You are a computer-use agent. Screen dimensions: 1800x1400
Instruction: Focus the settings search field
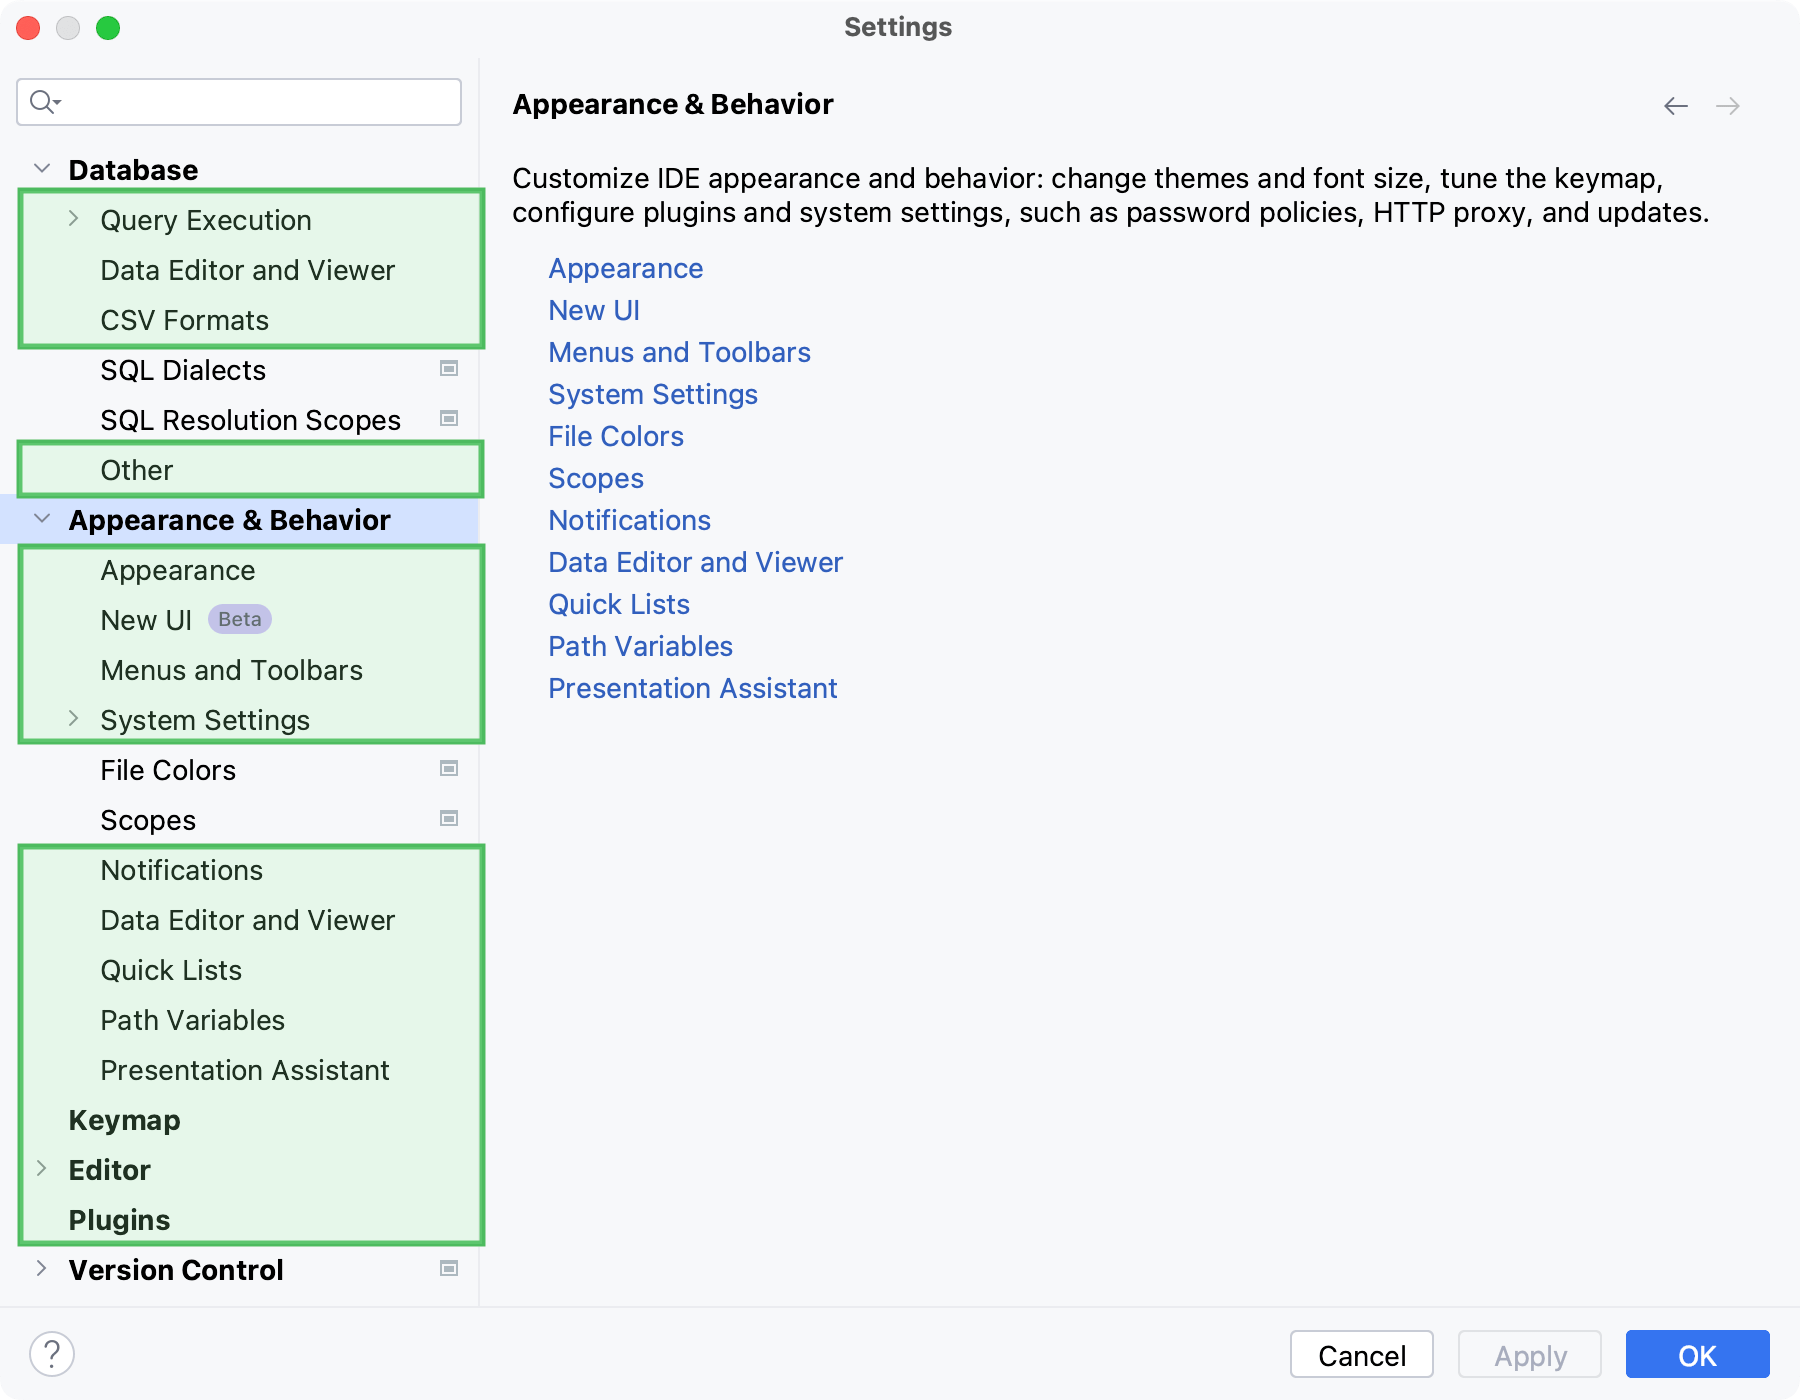pos(239,102)
